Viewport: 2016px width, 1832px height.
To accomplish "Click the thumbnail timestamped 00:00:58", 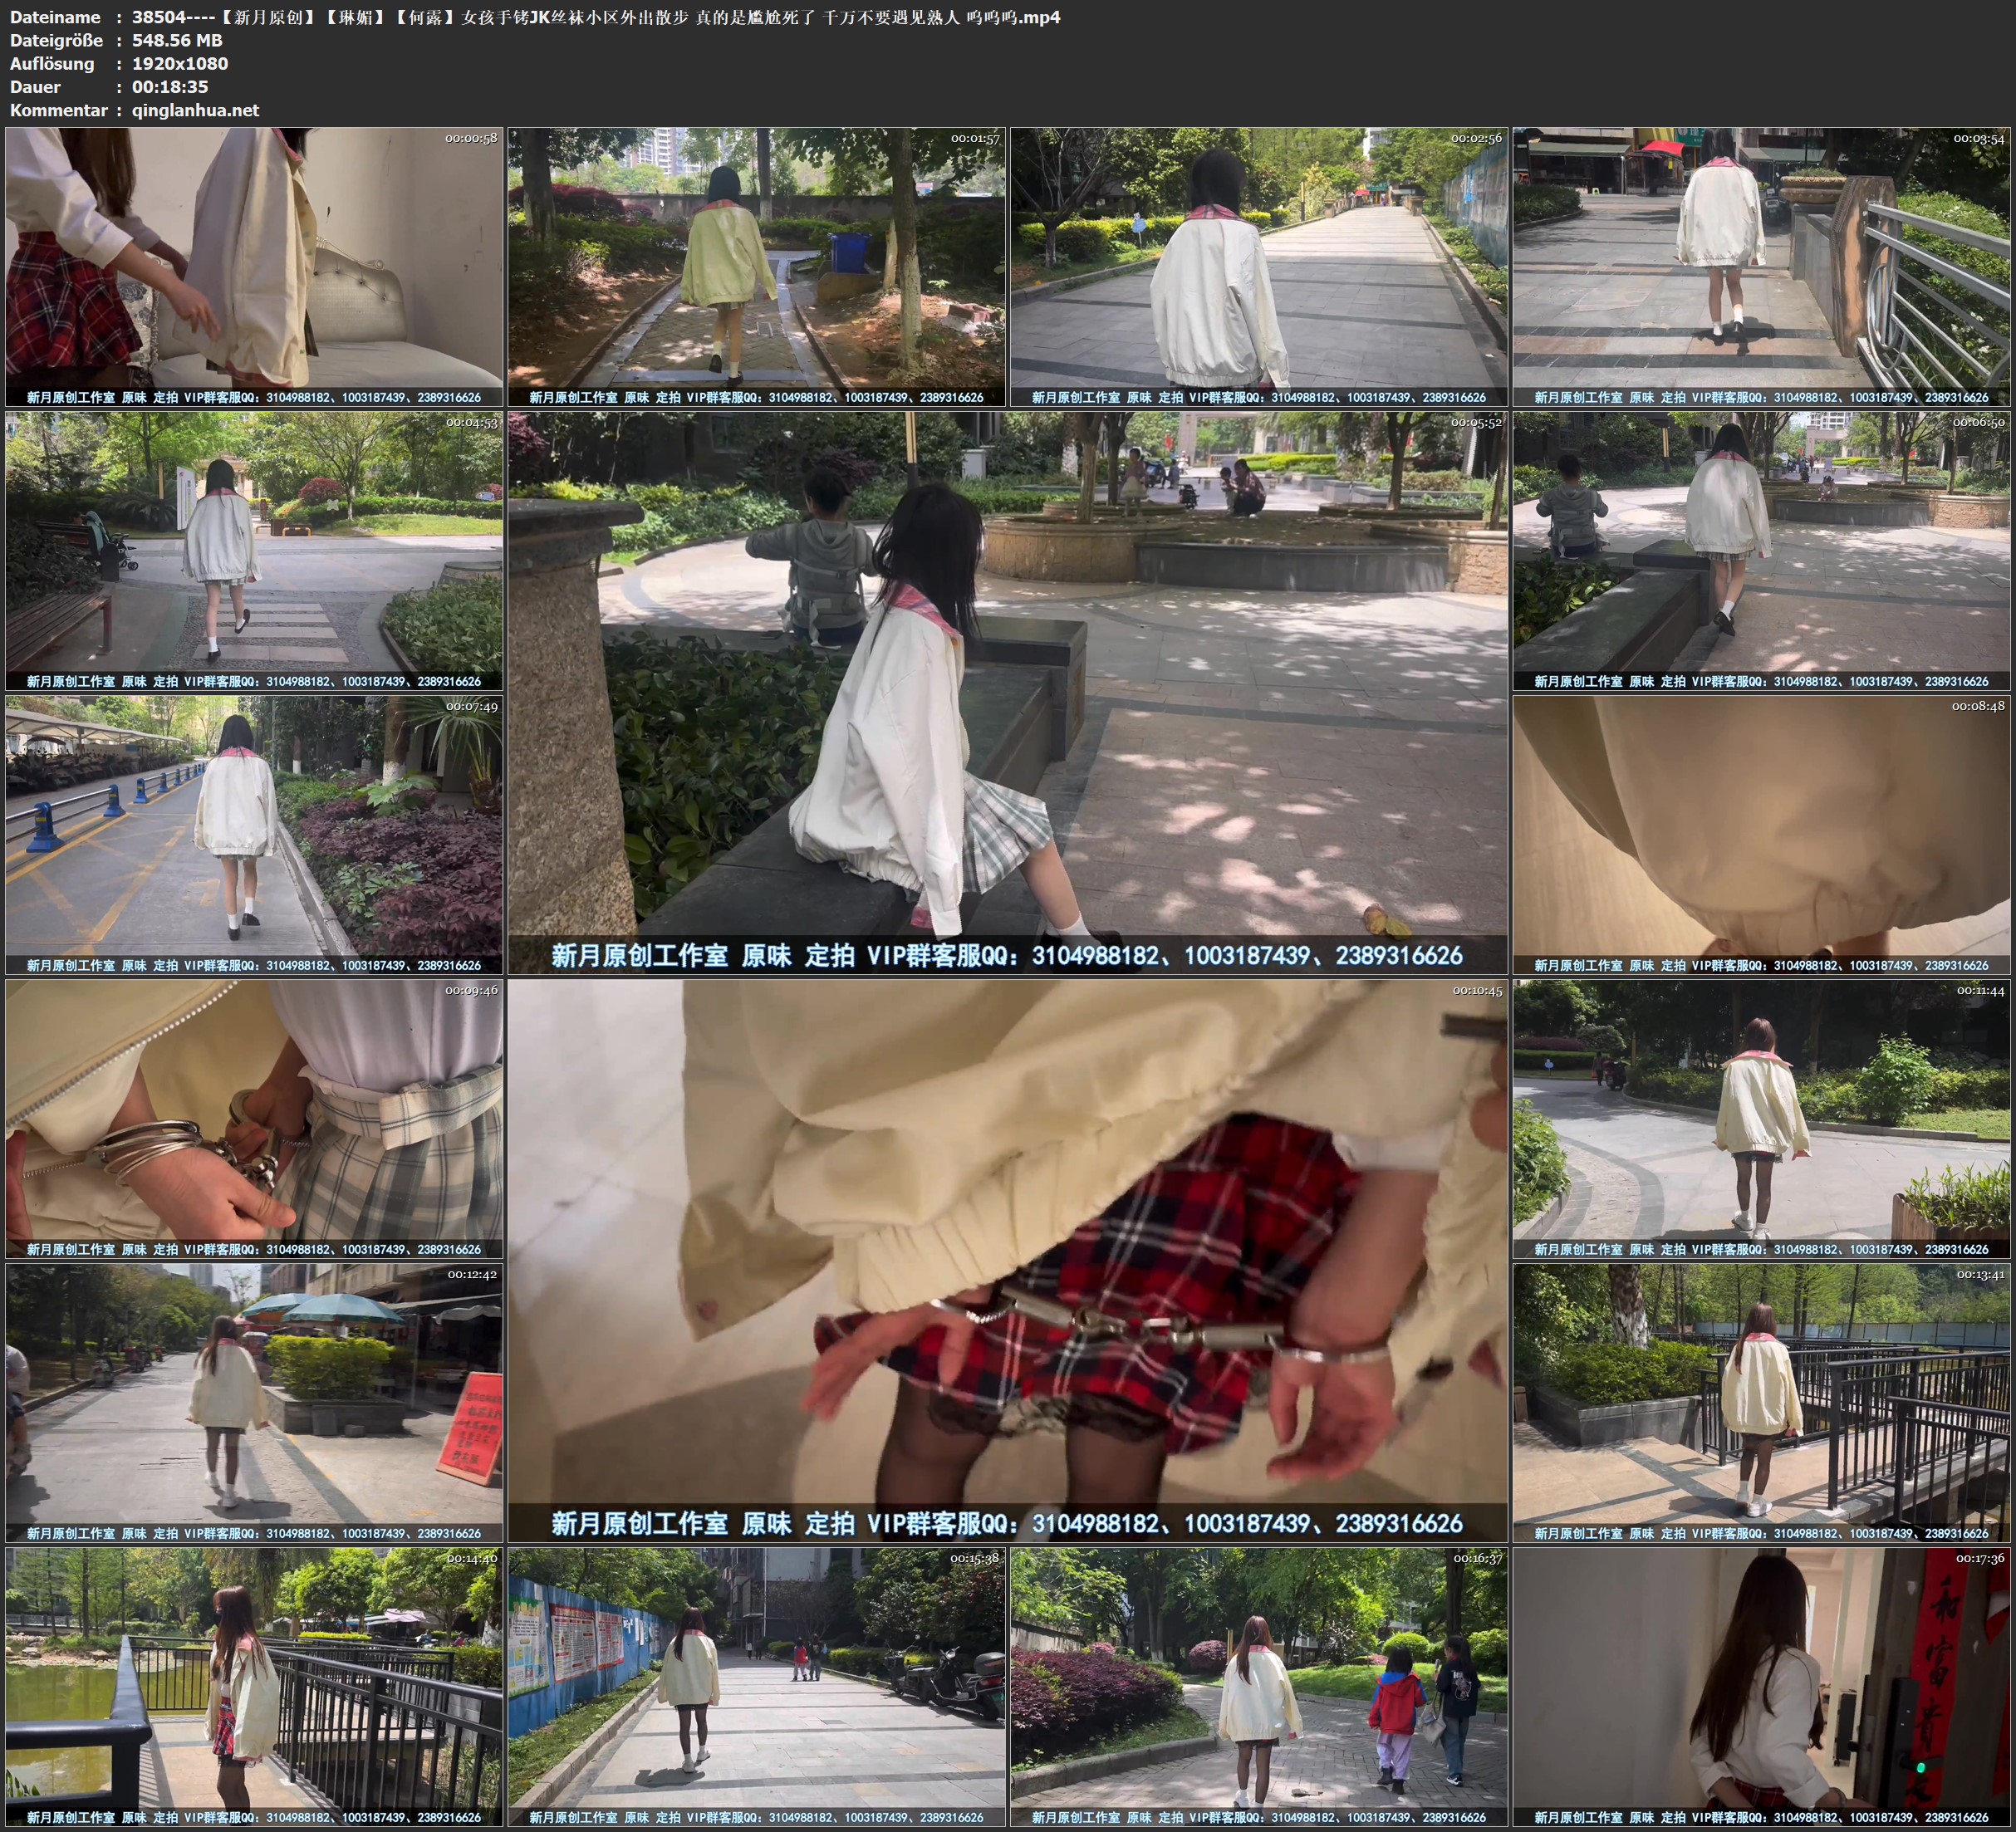I will pyautogui.click(x=254, y=266).
